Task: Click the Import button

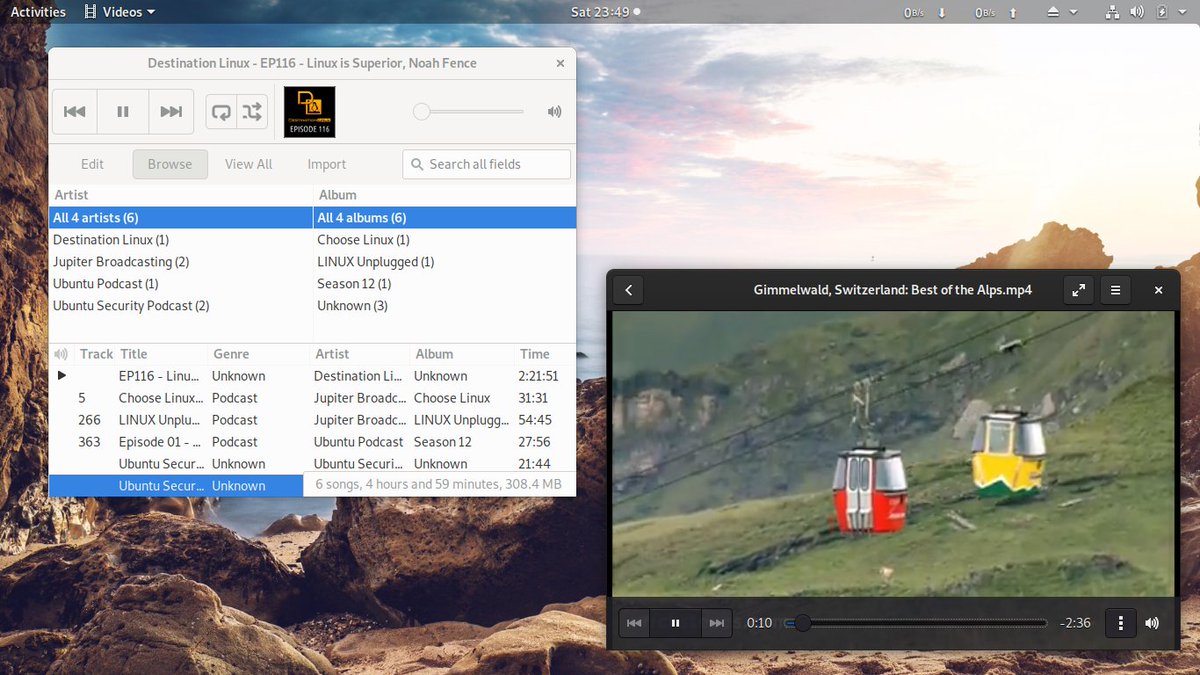Action: [x=327, y=164]
